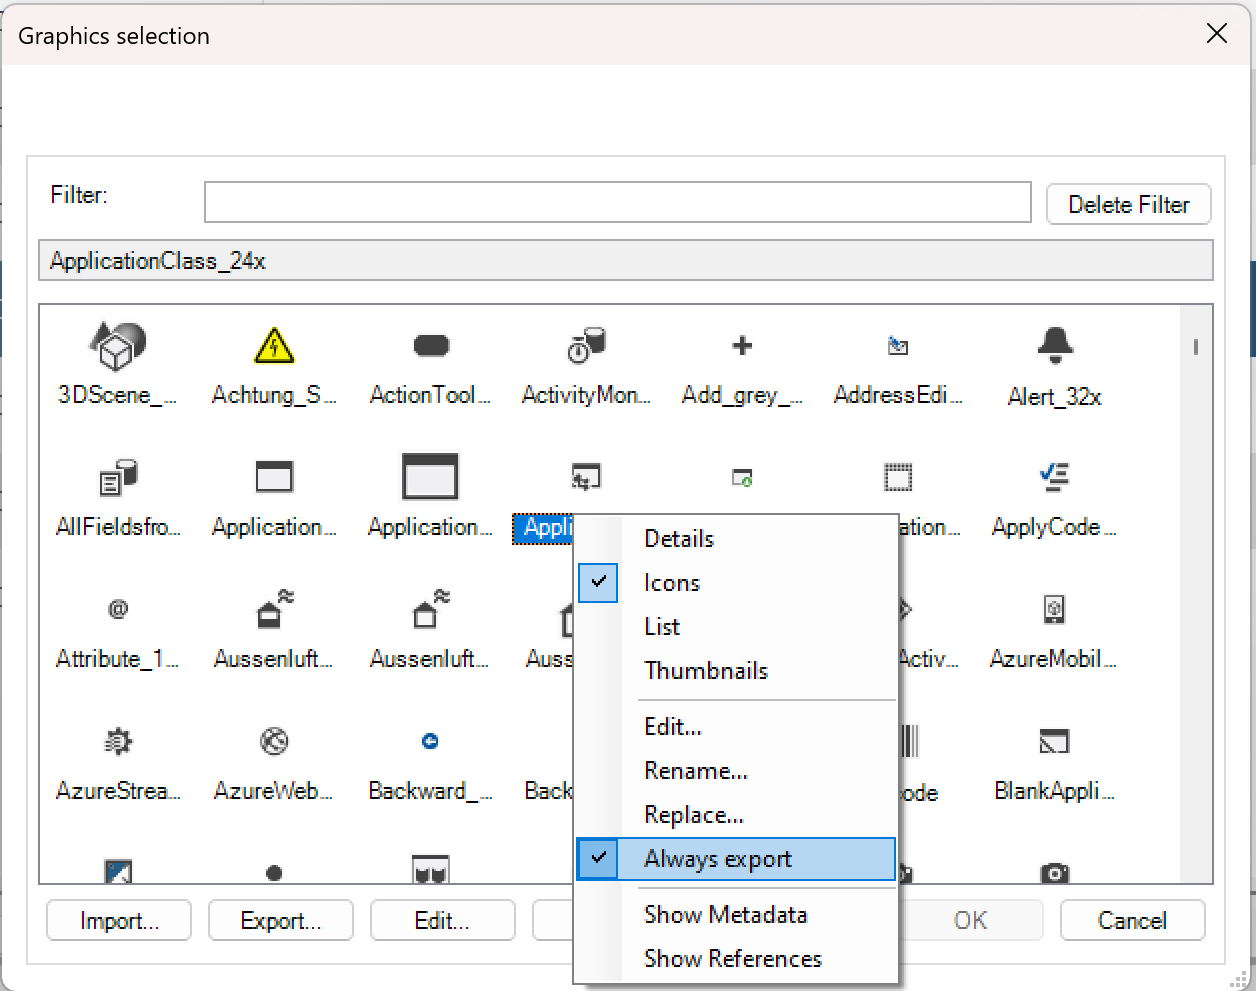Select the ApplyCode checklist graphic
1256x991 pixels.
pos(1054,478)
